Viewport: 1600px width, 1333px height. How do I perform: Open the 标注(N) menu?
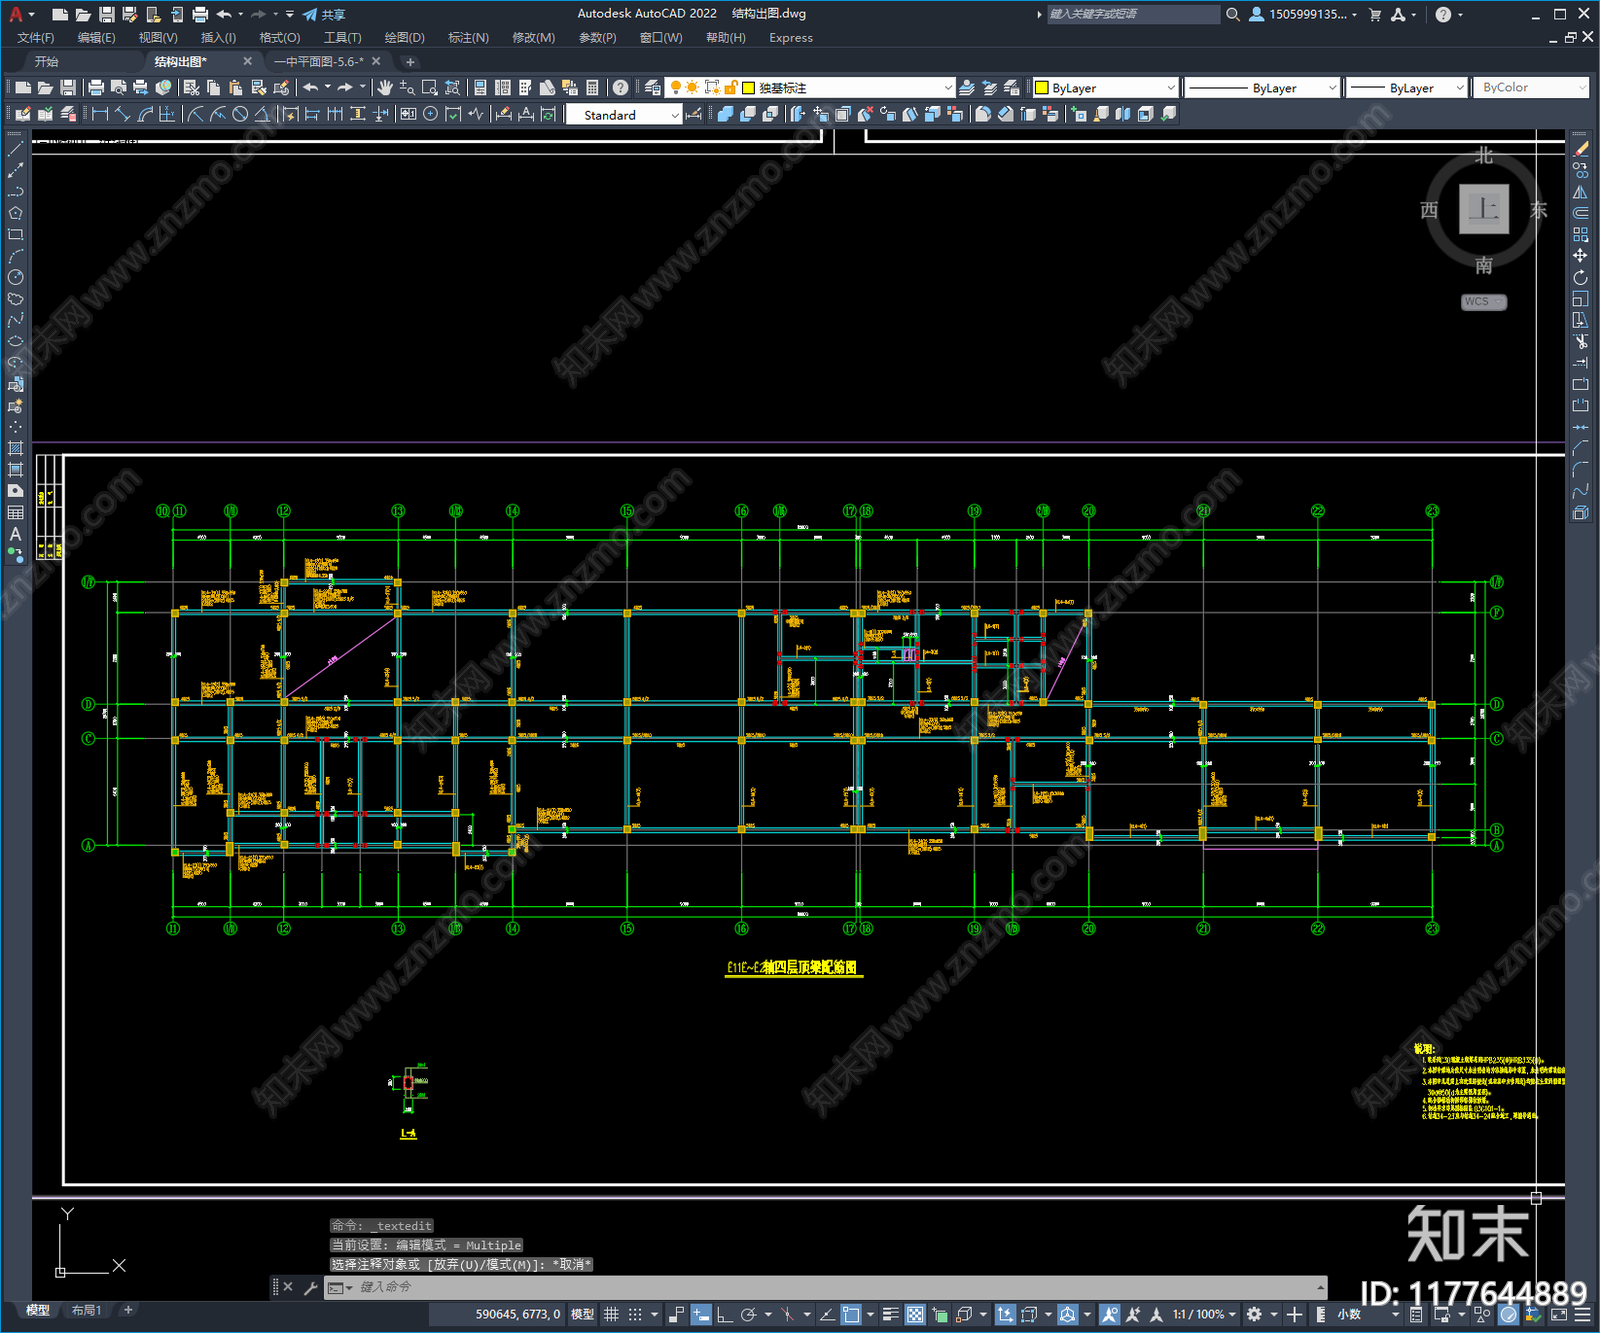point(468,38)
